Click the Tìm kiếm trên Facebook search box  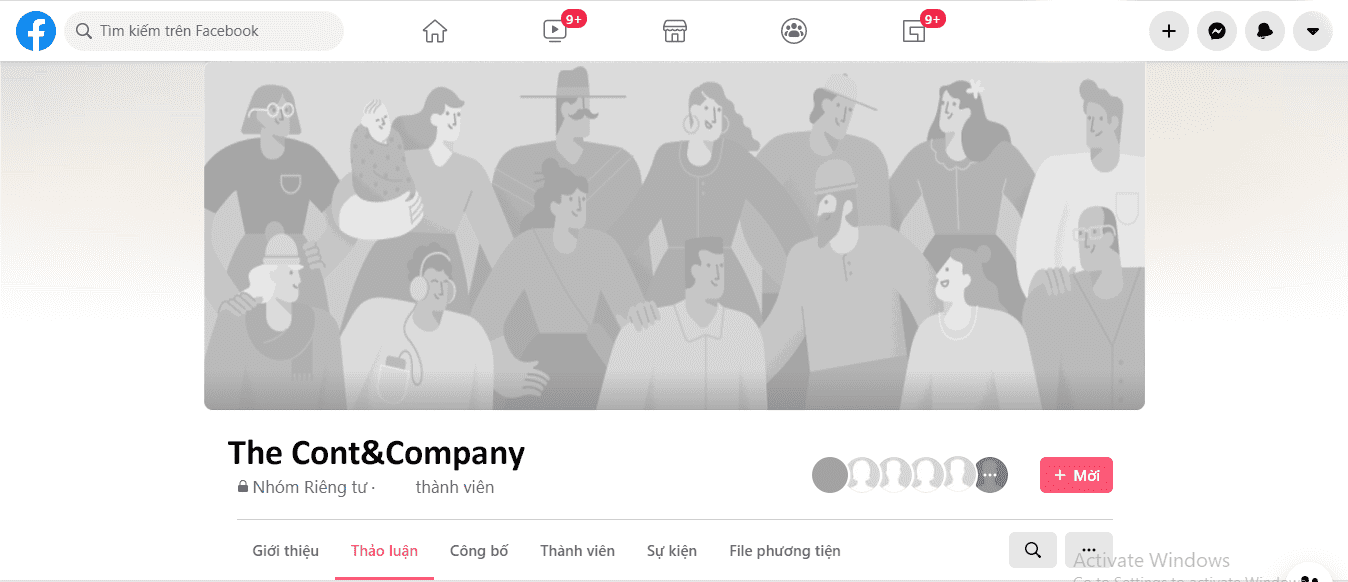(204, 31)
